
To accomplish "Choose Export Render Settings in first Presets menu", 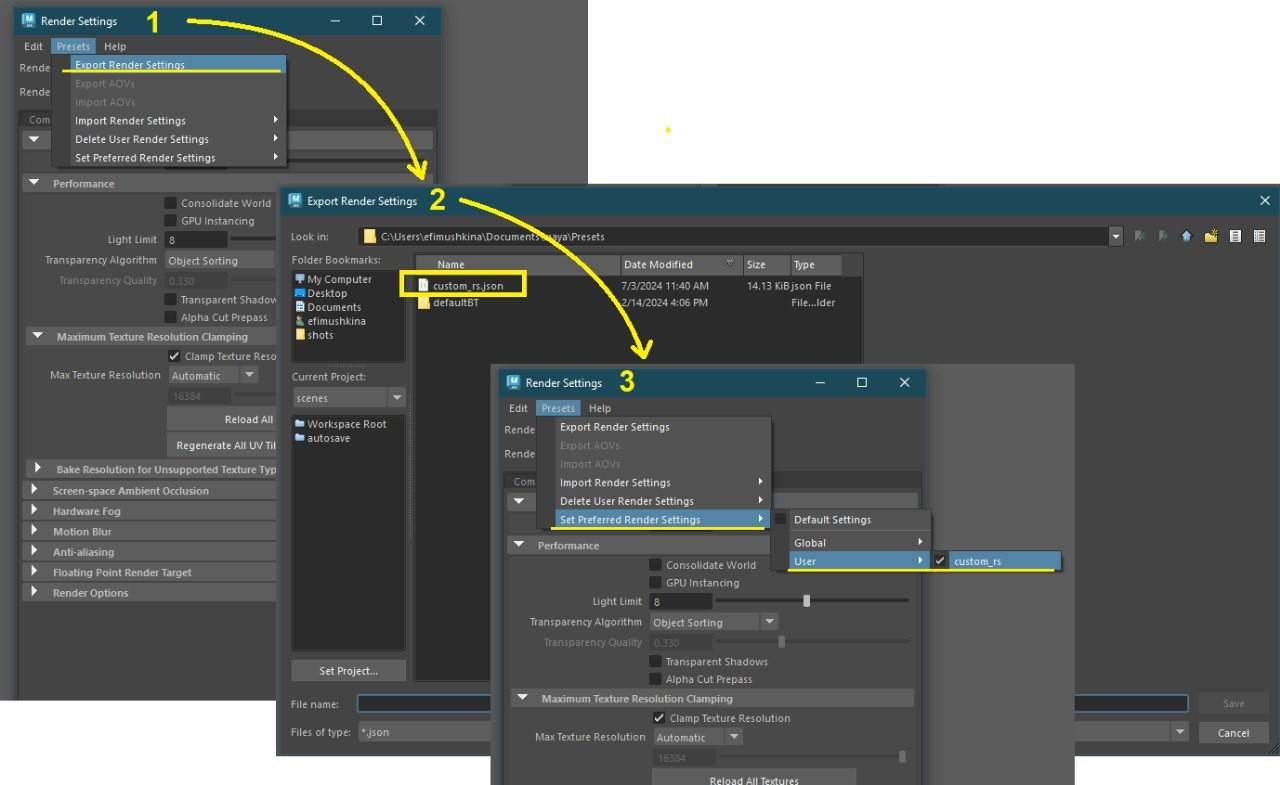I will point(130,65).
